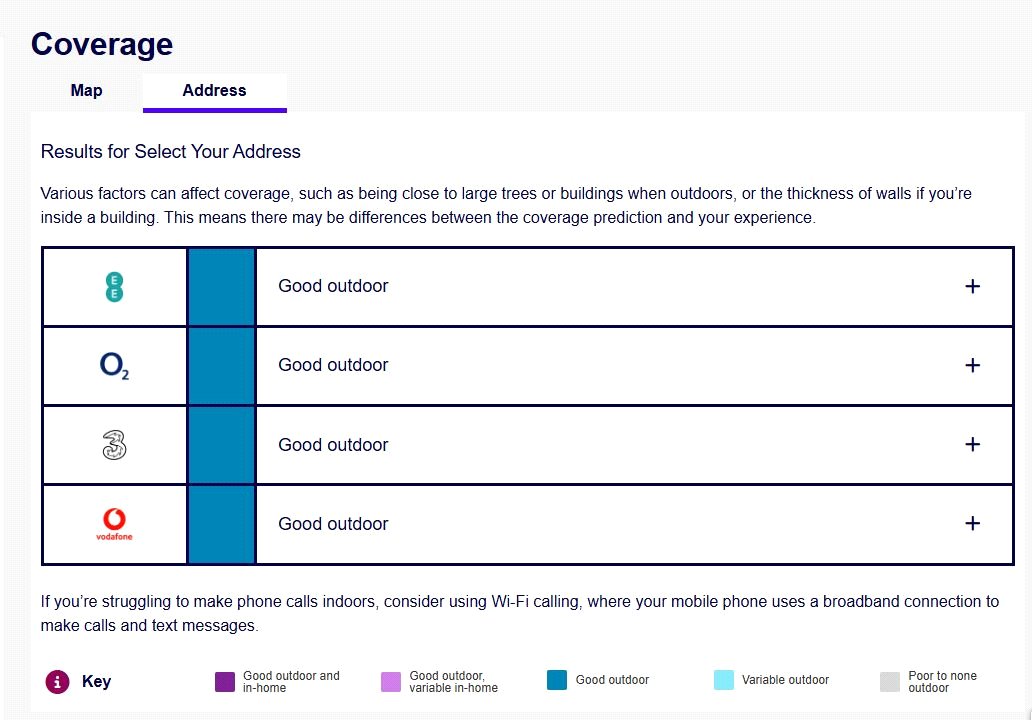The width and height of the screenshot is (1032, 720).
Task: Click the O2 network logo
Action: click(114, 366)
